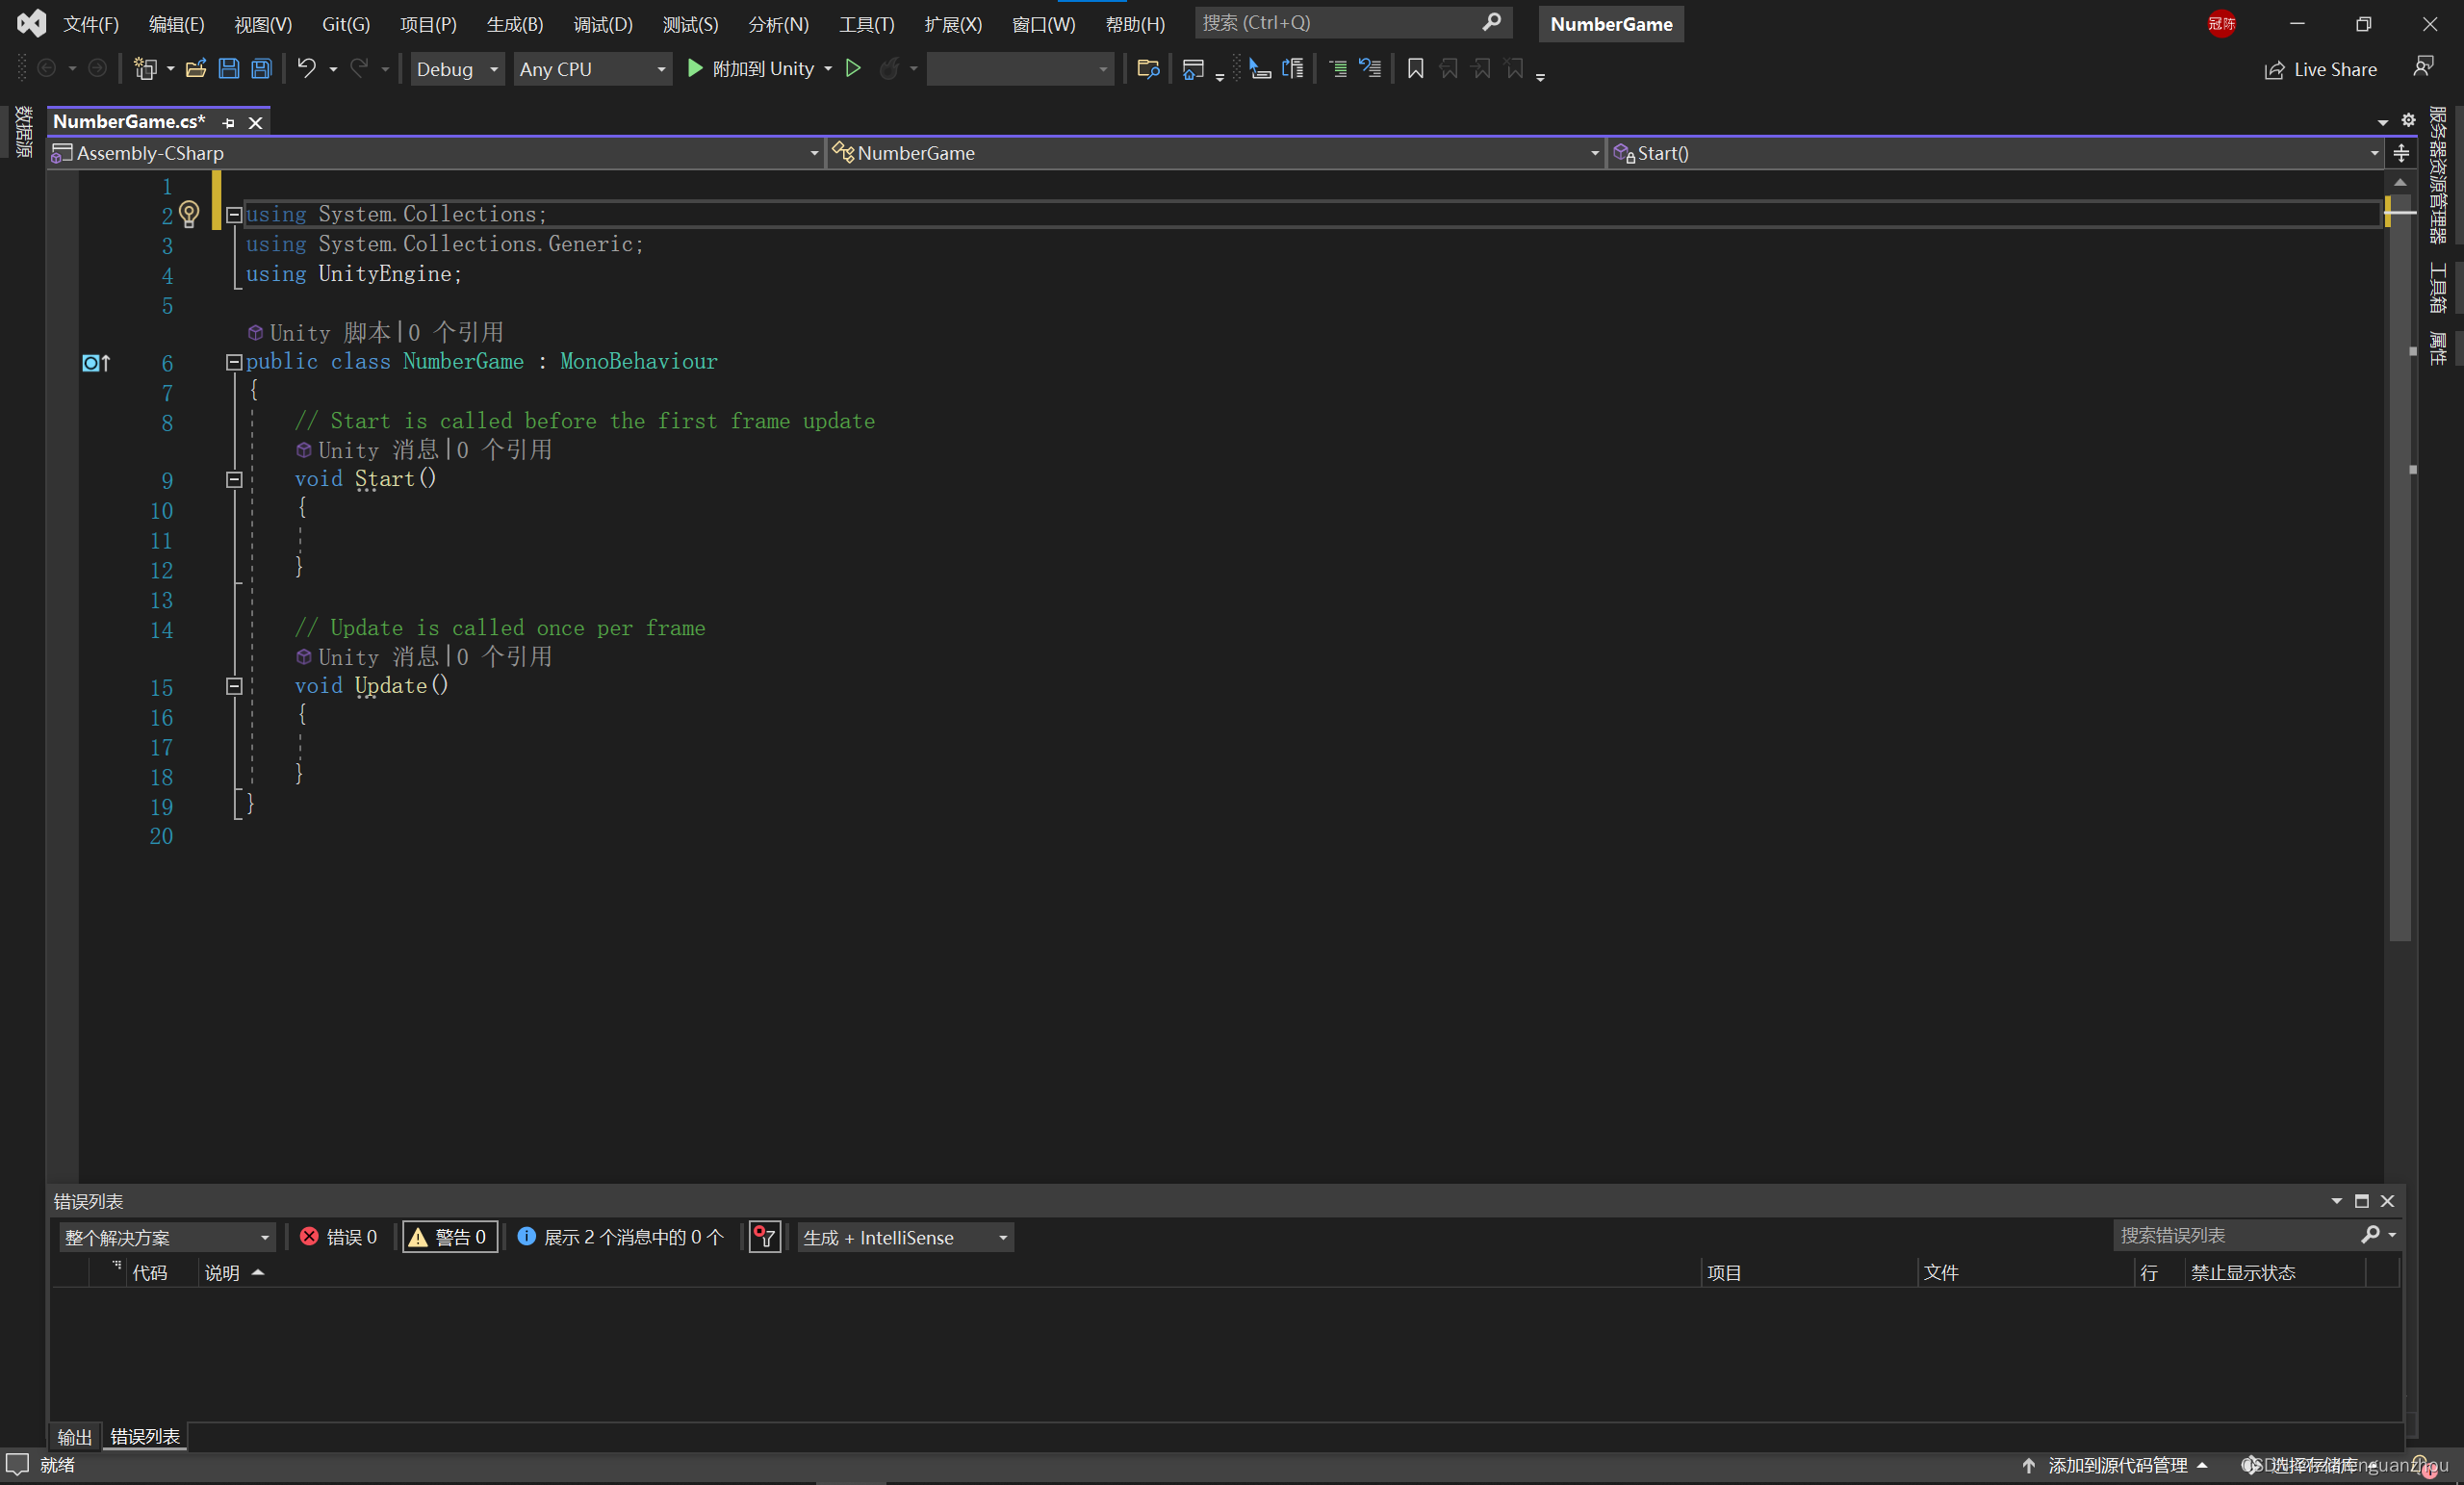
Task: Toggle the Errors 0 filter button
Action: coord(339,1237)
